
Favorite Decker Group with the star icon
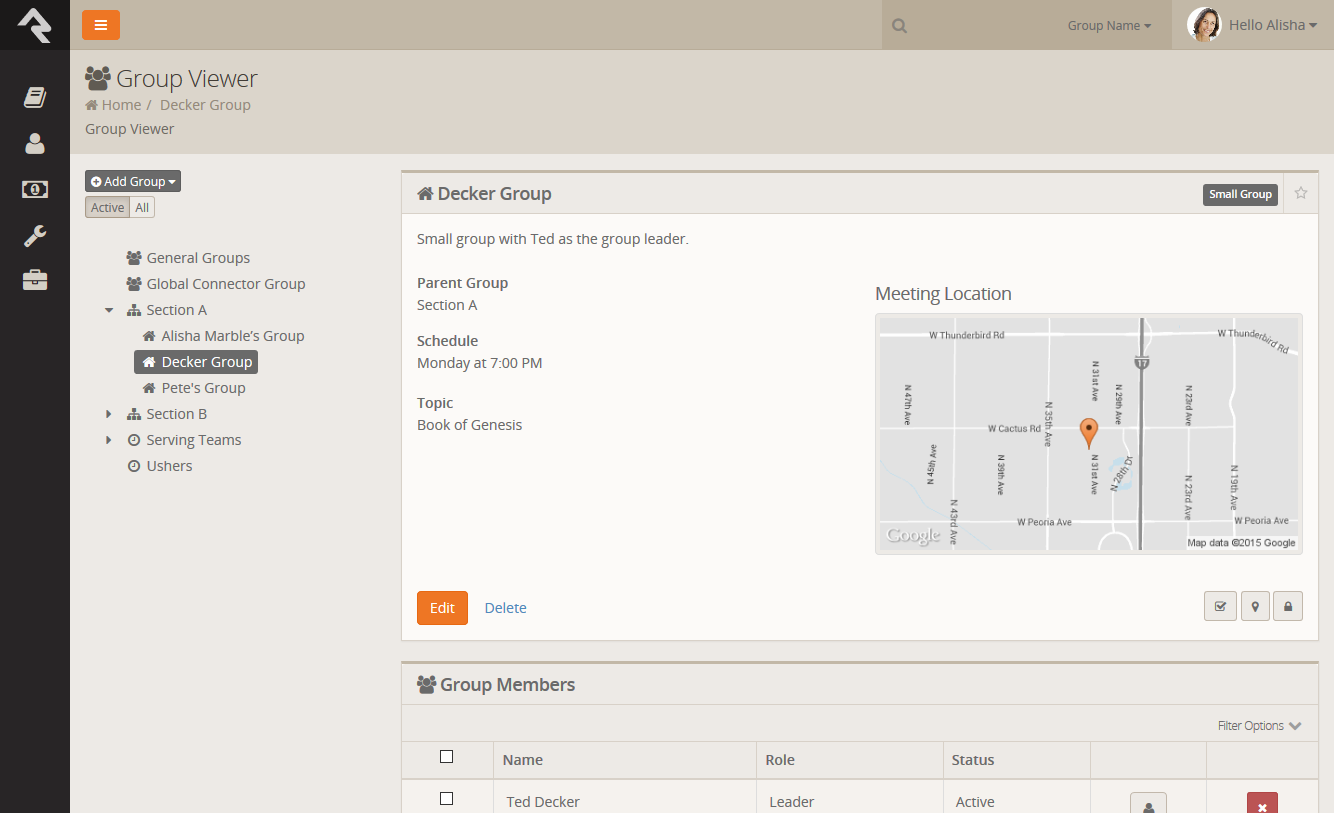click(x=1301, y=193)
